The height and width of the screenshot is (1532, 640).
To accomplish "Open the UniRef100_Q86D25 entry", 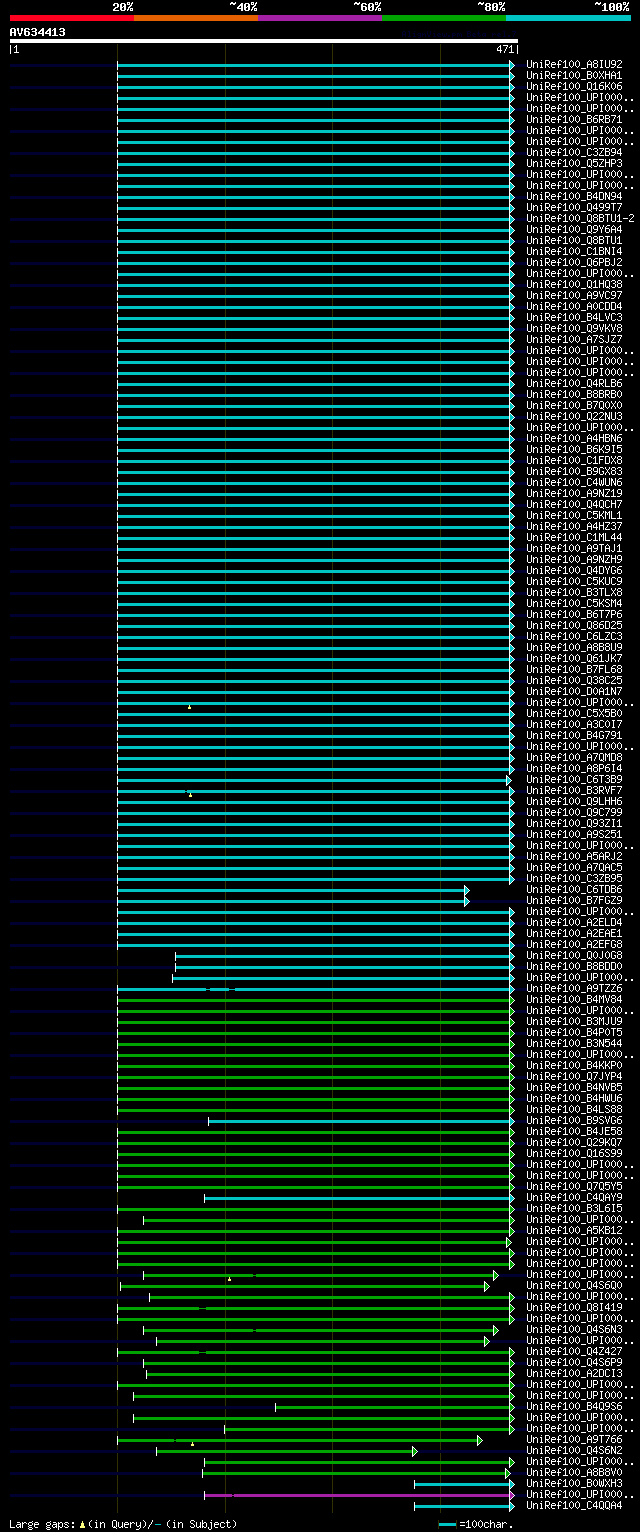I will click(x=574, y=625).
